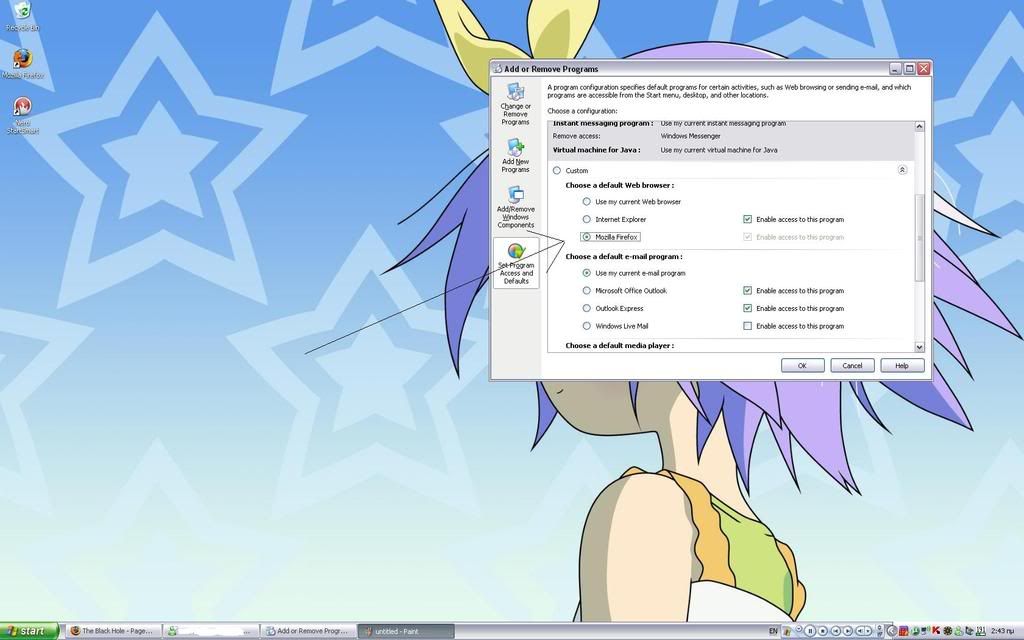Image resolution: width=1024 pixels, height=640 pixels.
Task: Open the Add New Programs section
Action: coord(515,156)
